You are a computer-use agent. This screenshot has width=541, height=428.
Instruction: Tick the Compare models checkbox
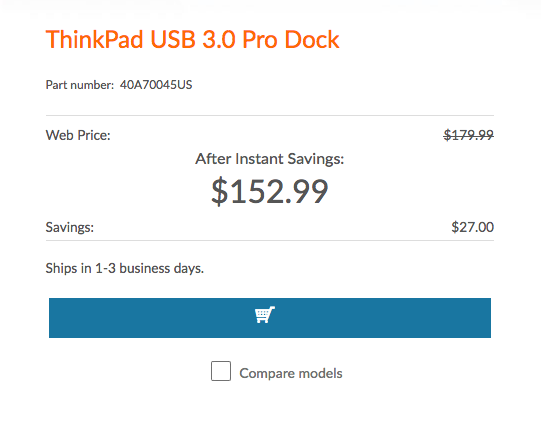tap(221, 371)
